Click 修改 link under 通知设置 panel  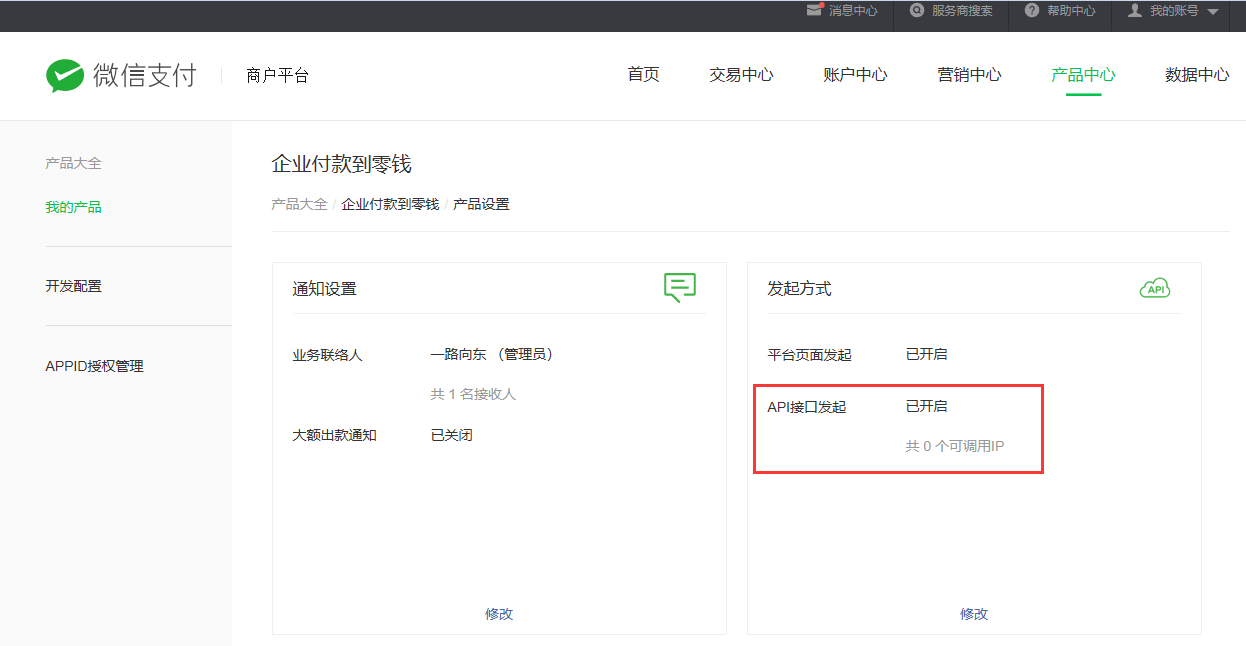(x=499, y=614)
